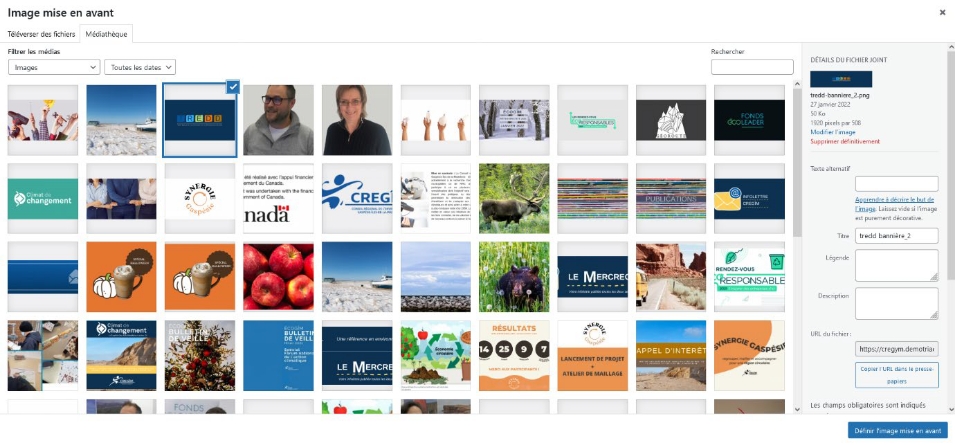Switch to Téléverser des fichiers tab

point(41,34)
